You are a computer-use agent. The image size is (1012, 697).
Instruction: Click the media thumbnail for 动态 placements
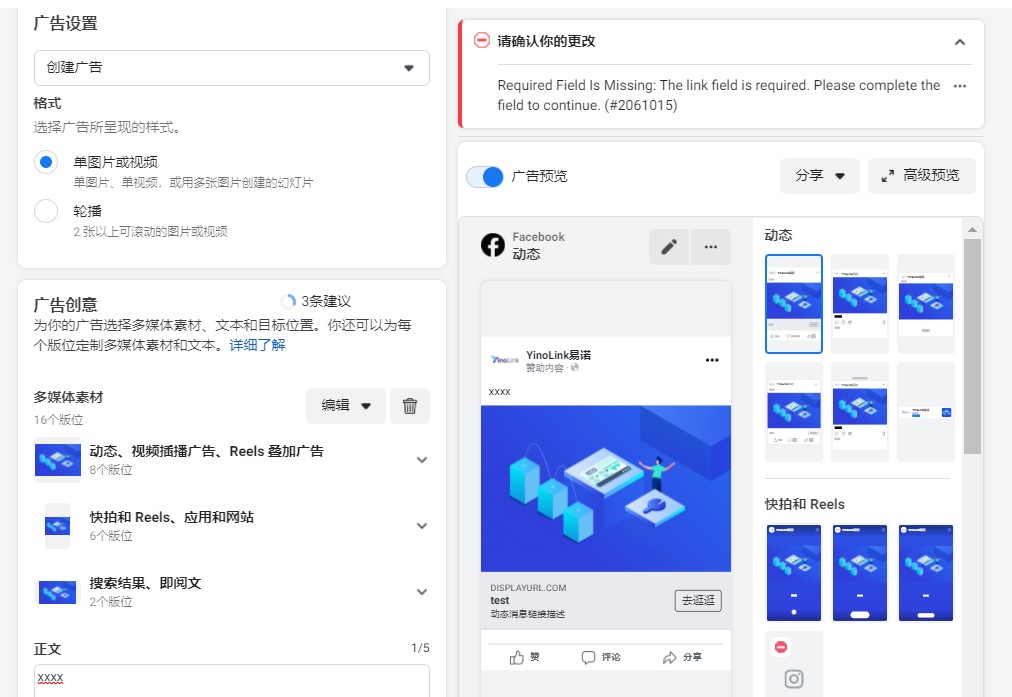(x=57, y=460)
